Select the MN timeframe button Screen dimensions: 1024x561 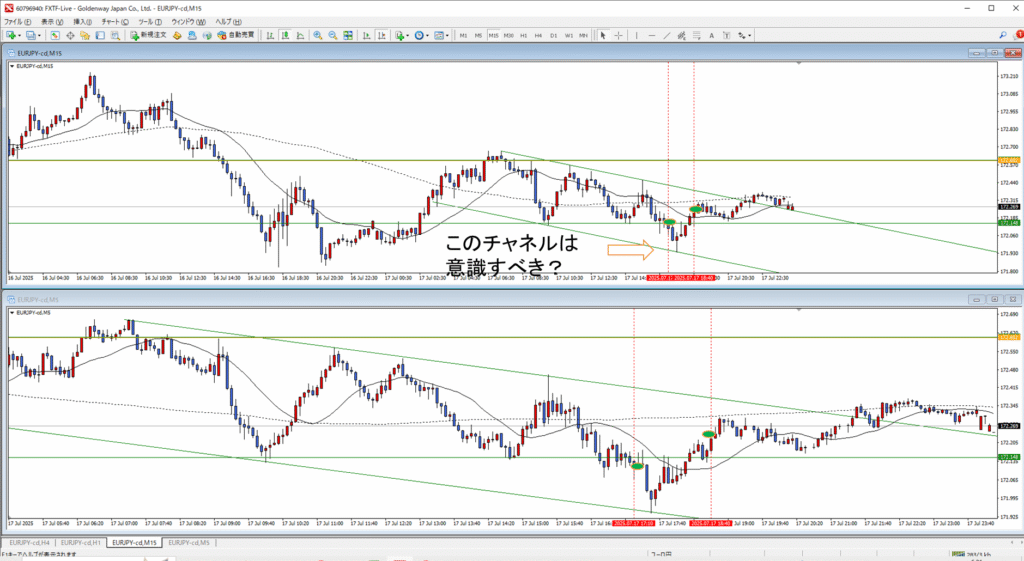tap(583, 35)
